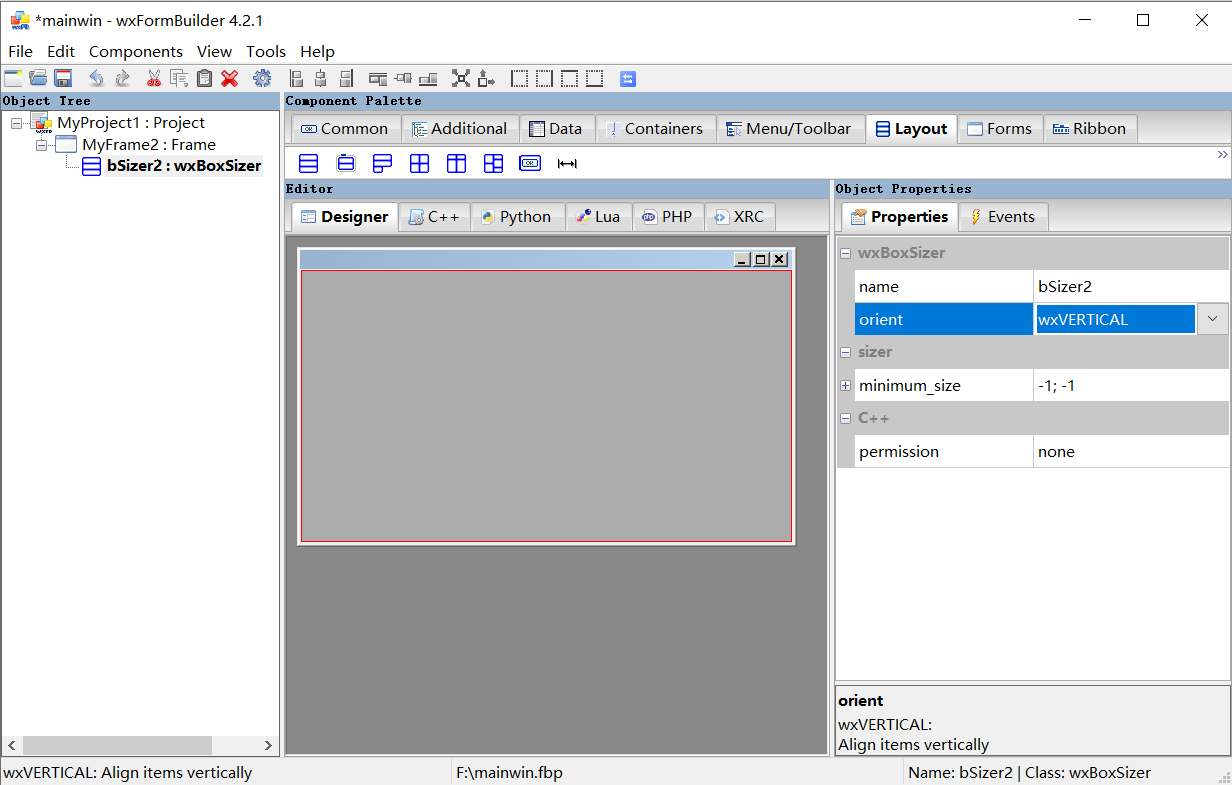The width and height of the screenshot is (1232, 785).
Task: Collapse the sizer property group
Action: point(845,352)
